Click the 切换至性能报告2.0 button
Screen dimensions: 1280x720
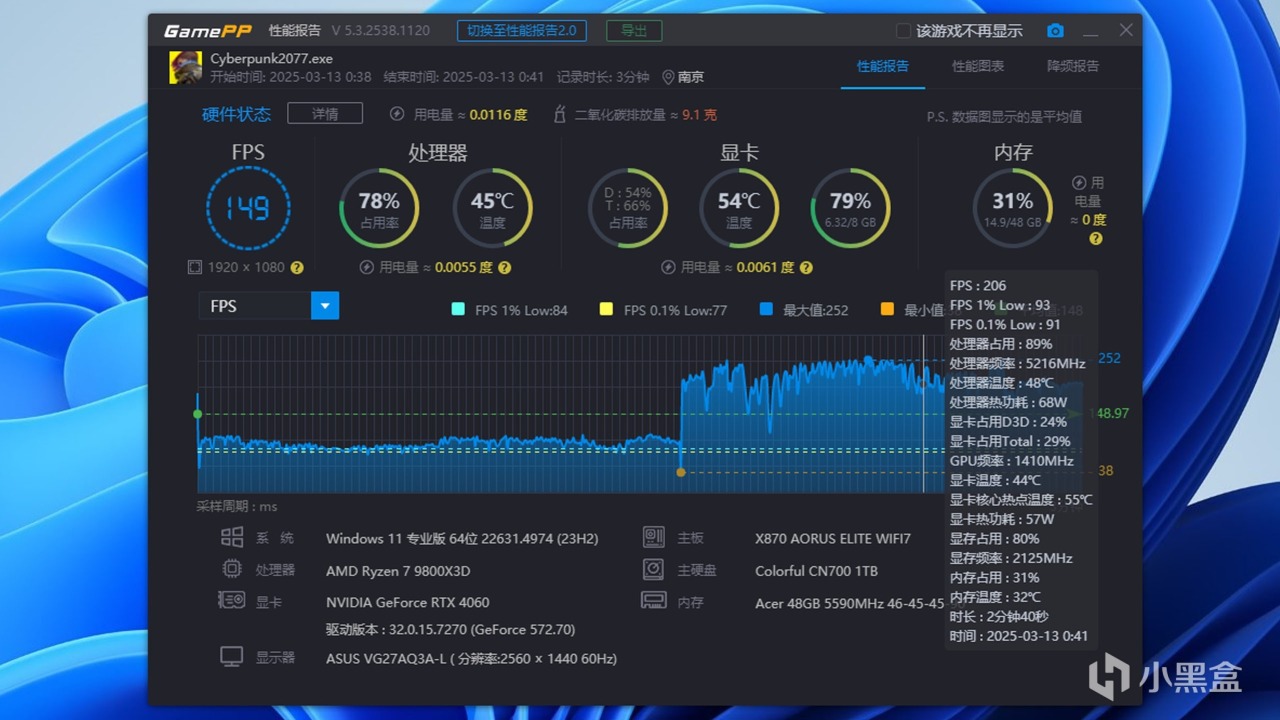[522, 31]
